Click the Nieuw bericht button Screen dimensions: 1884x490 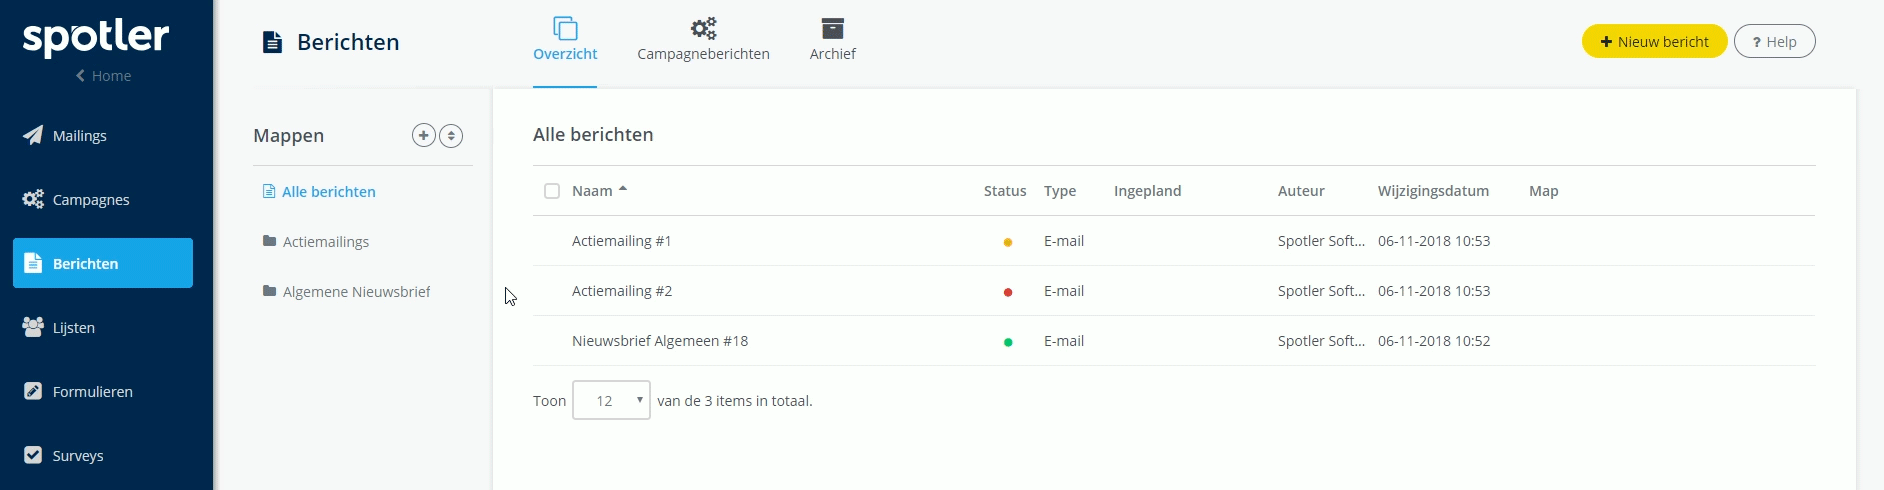point(1654,41)
